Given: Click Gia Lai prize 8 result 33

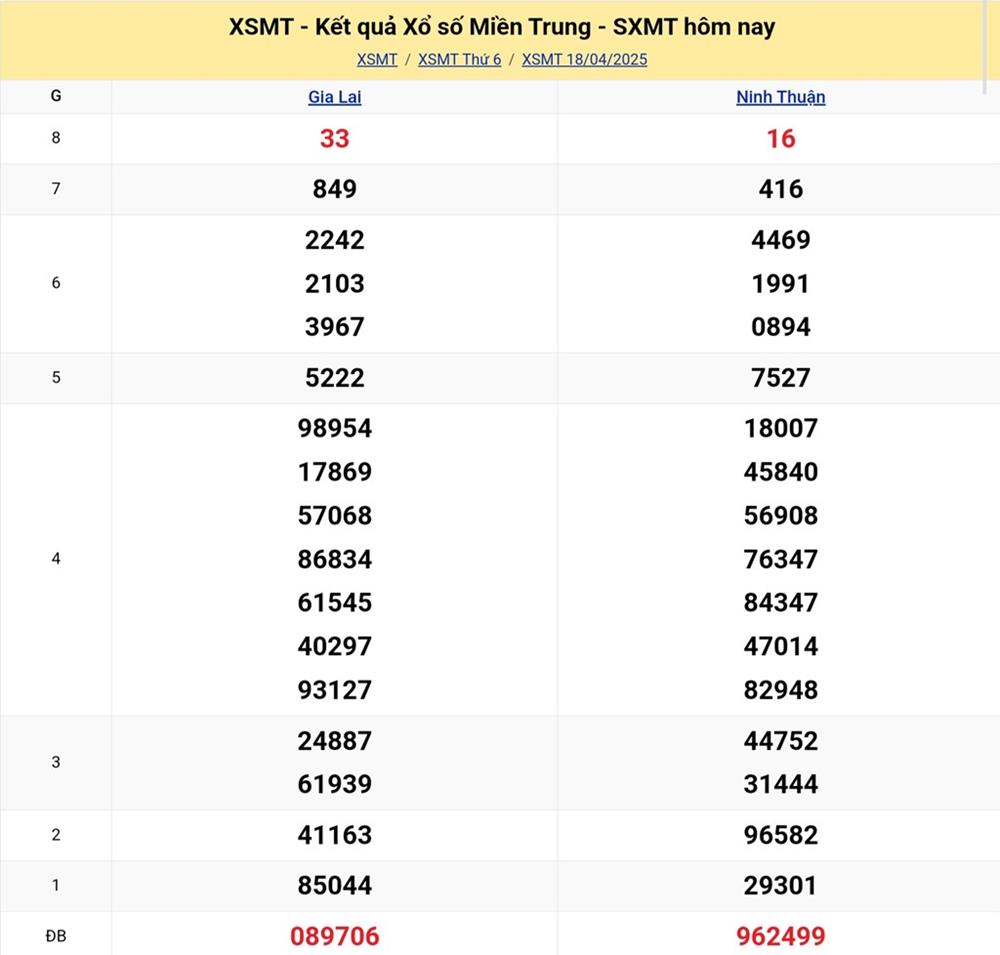Looking at the screenshot, I should point(334,139).
